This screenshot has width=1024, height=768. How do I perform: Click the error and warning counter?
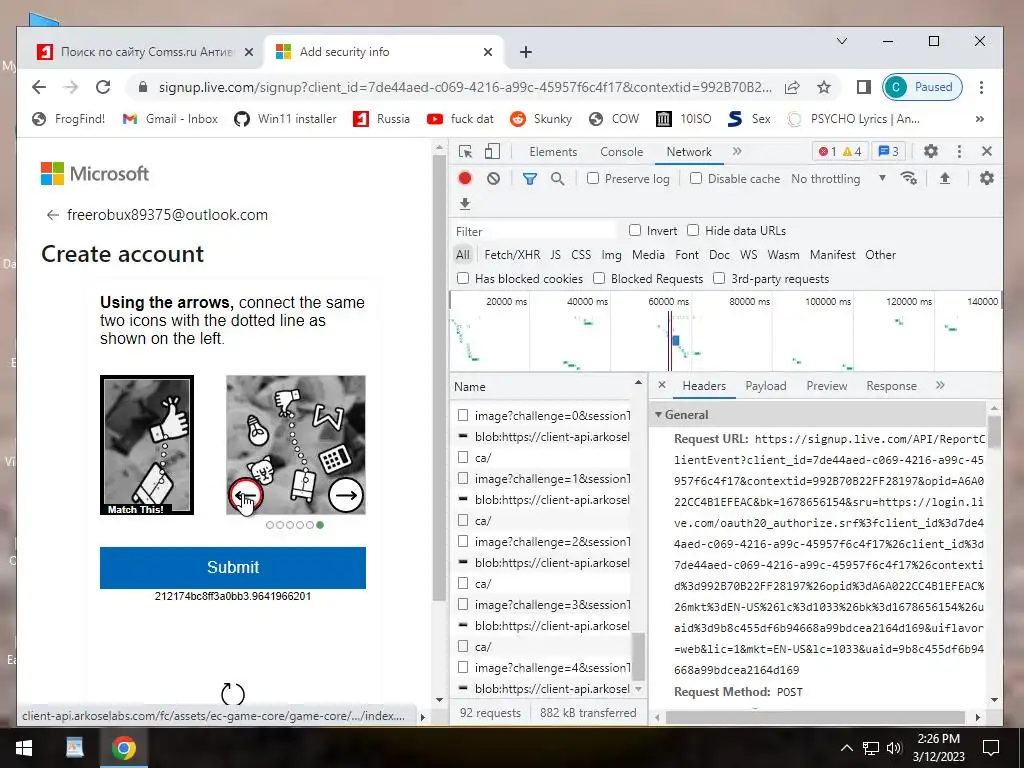click(840, 152)
